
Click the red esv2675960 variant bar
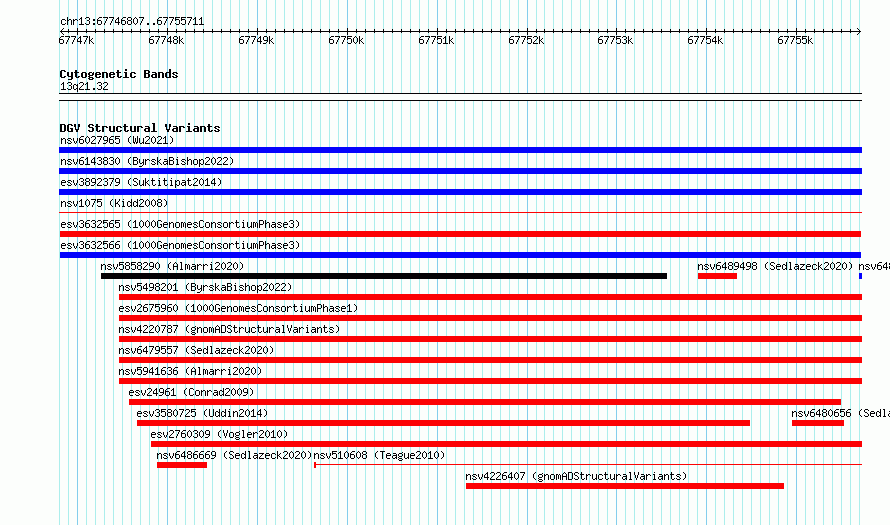point(490,318)
